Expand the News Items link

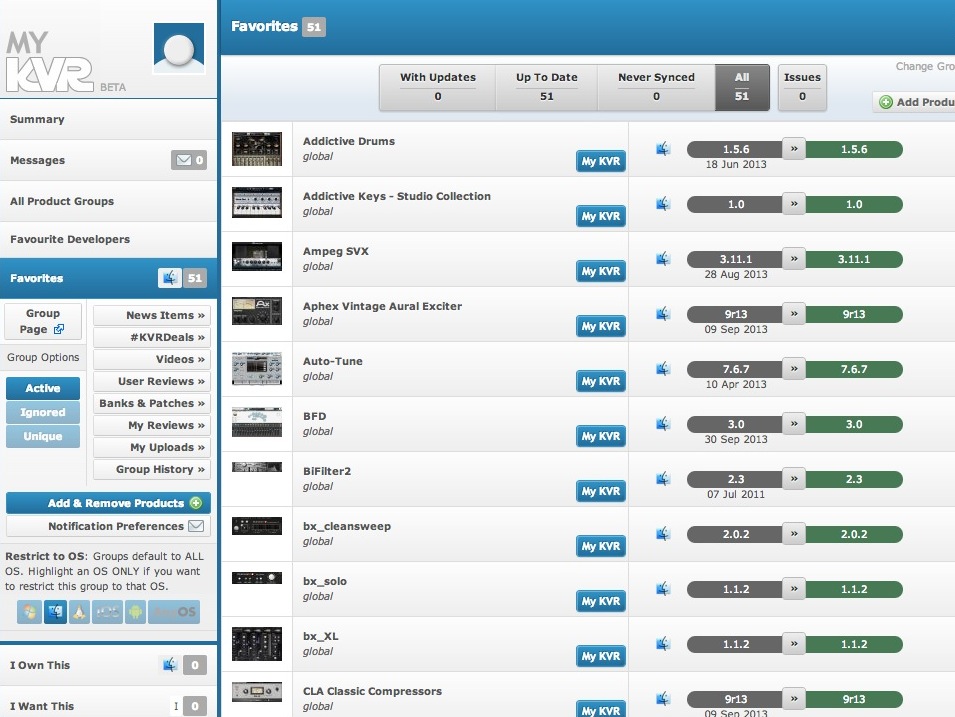click(x=152, y=315)
